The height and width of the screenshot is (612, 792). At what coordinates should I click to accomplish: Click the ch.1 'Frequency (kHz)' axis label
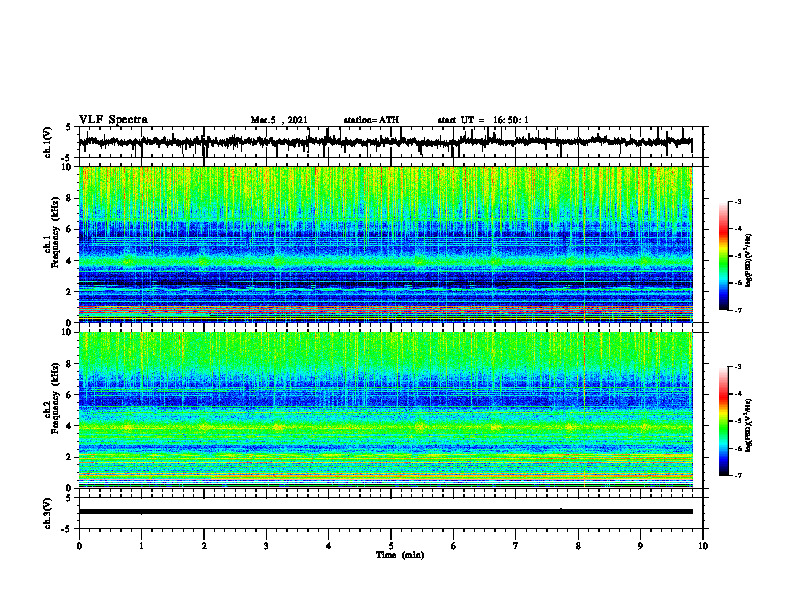click(55, 232)
